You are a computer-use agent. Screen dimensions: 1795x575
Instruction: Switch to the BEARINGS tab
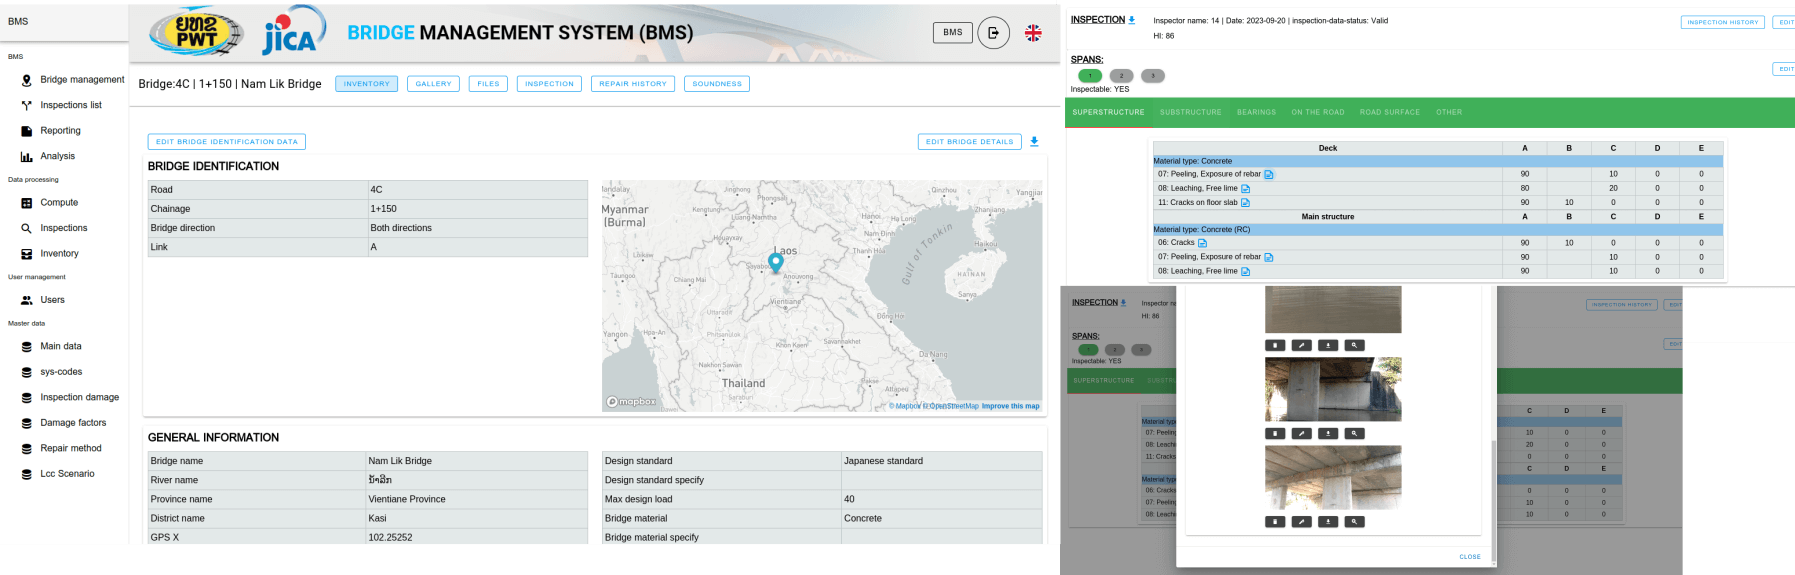[1256, 112]
